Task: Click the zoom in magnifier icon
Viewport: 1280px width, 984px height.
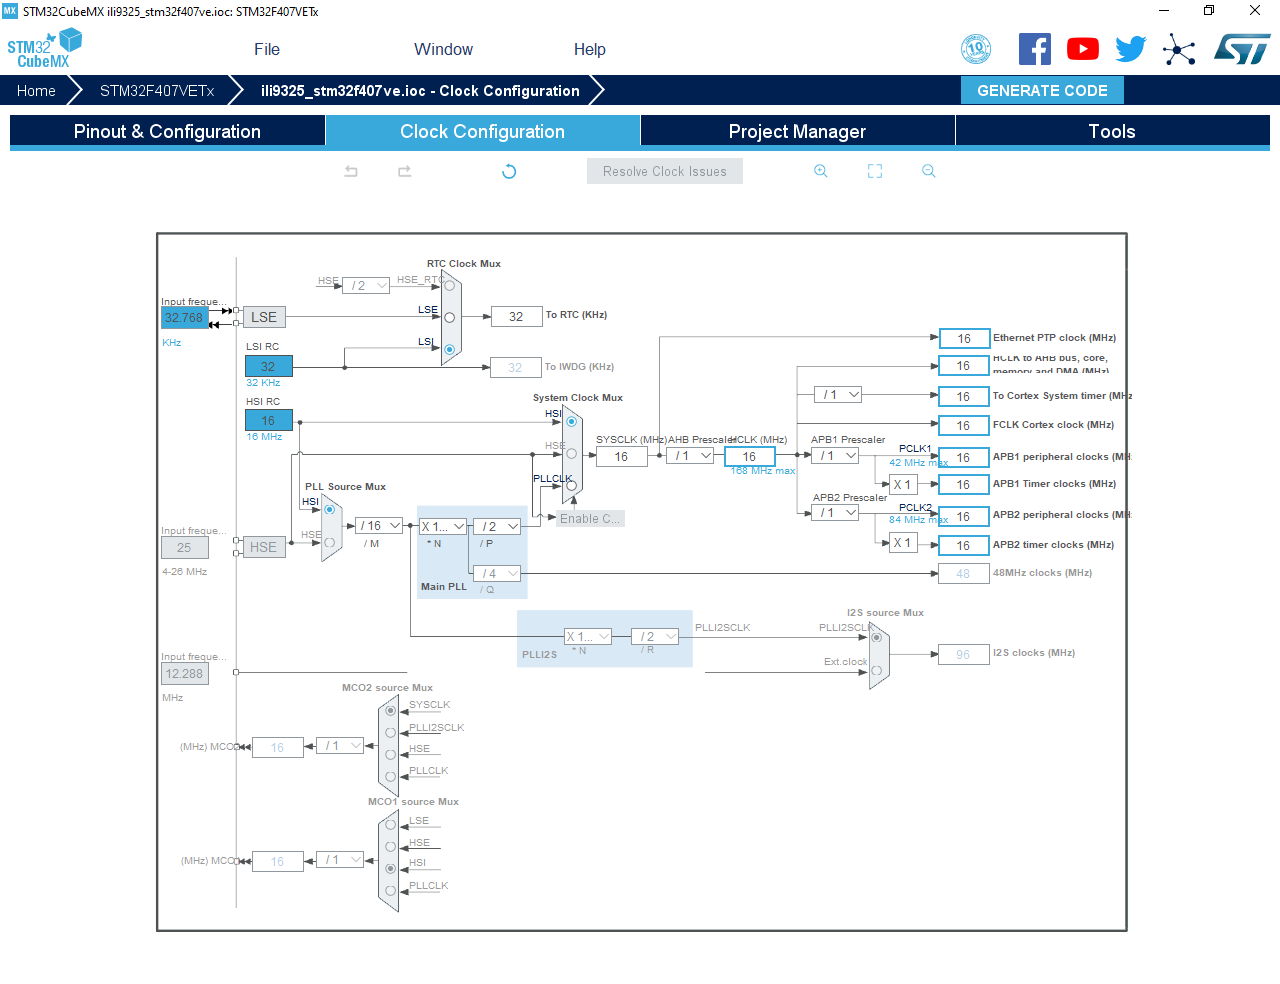Action: (821, 171)
